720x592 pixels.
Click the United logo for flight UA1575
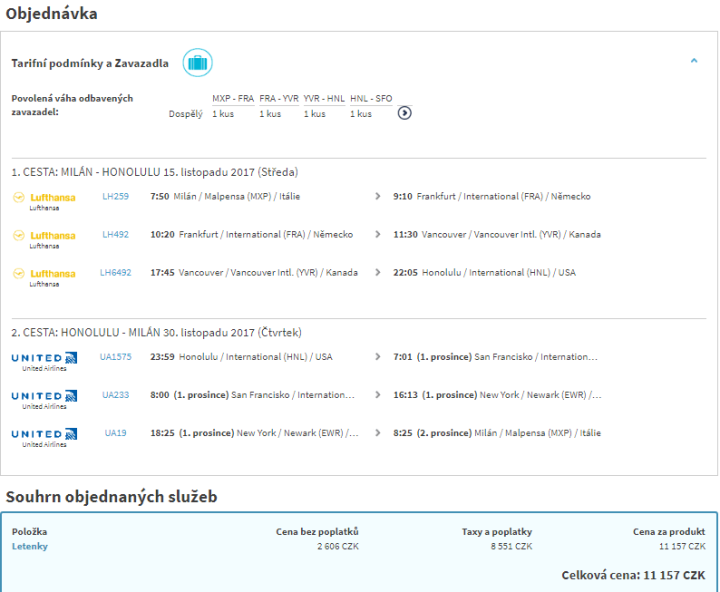tap(44, 358)
